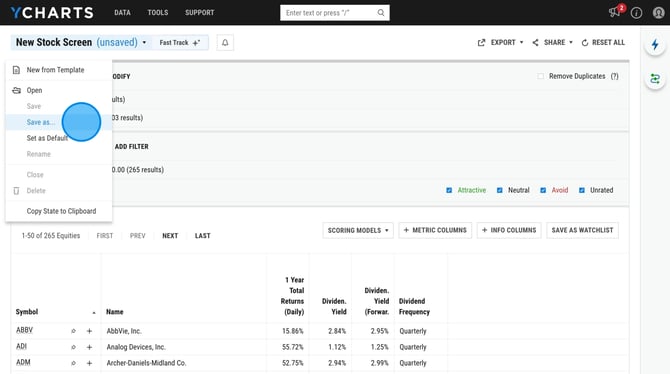
Task: Open the user account profile icon
Action: pyautogui.click(x=658, y=13)
